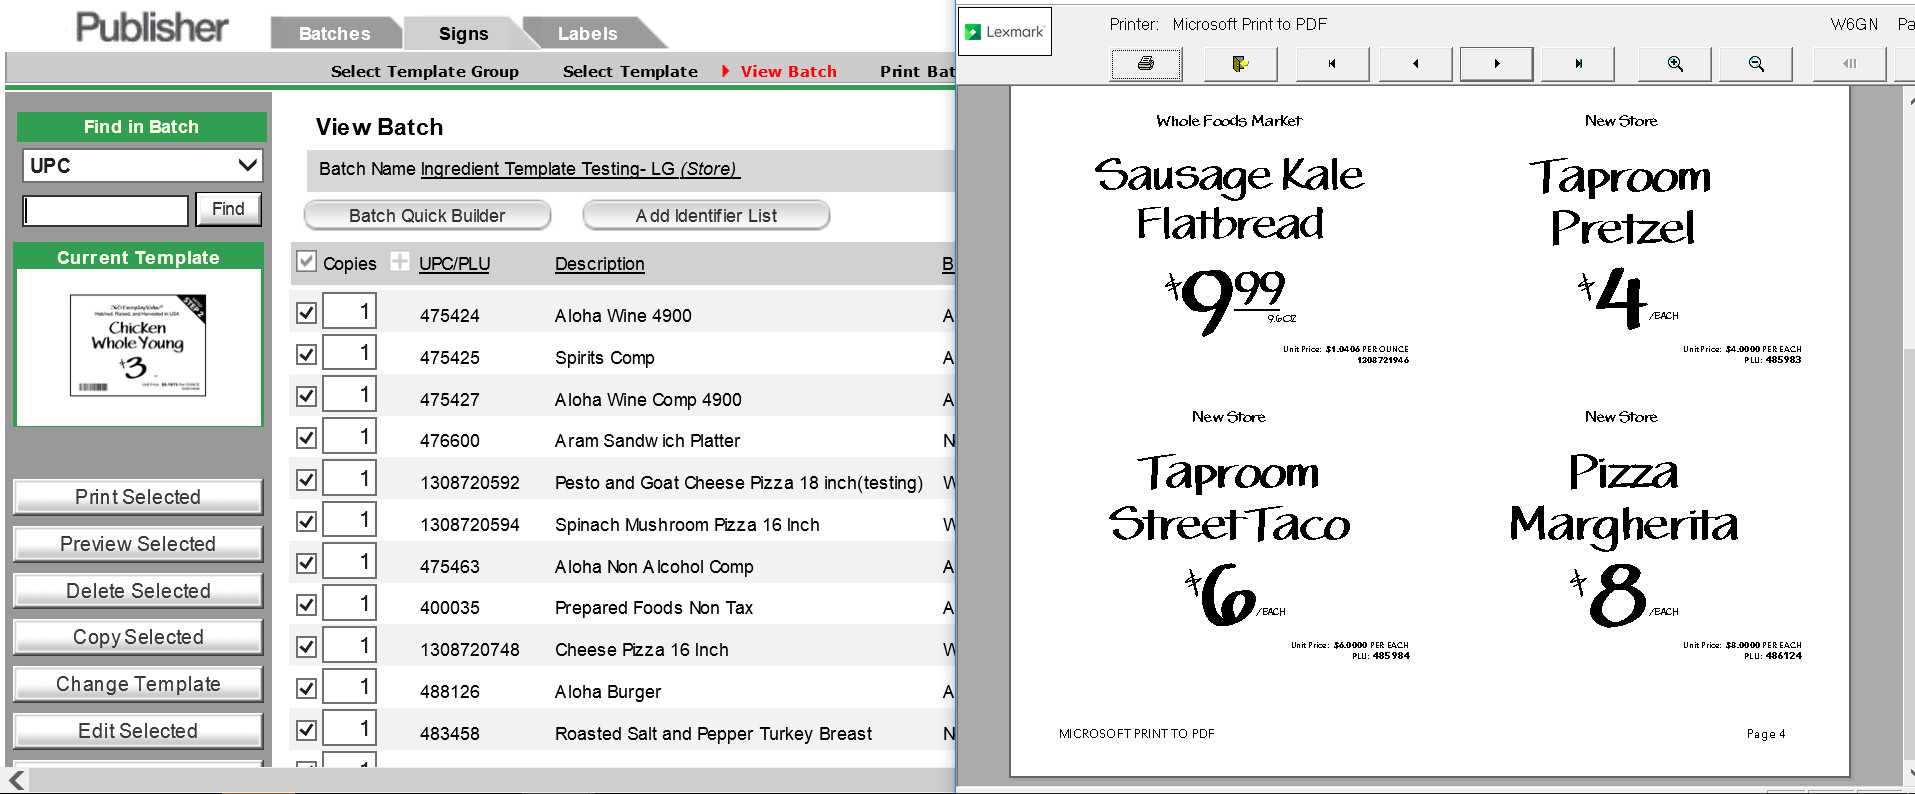Uncheck the Roasted Salt and Pepper Turkey checkbox
The width and height of the screenshot is (1915, 794).
[x=307, y=731]
